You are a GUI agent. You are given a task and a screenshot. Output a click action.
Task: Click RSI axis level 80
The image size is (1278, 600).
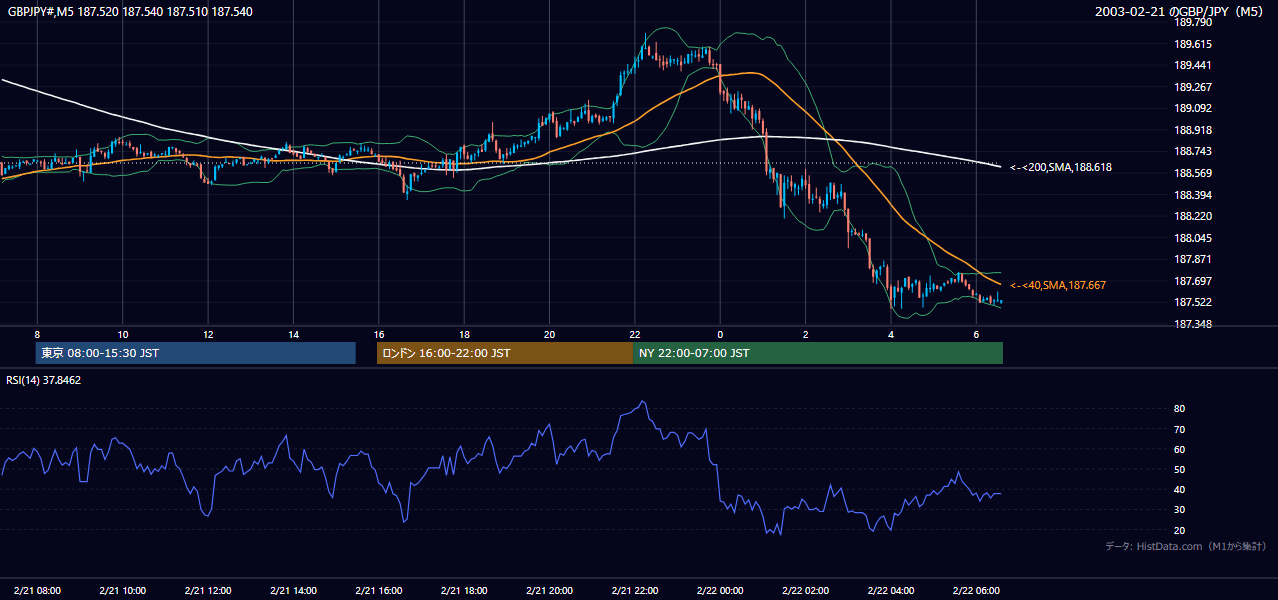[1180, 409]
